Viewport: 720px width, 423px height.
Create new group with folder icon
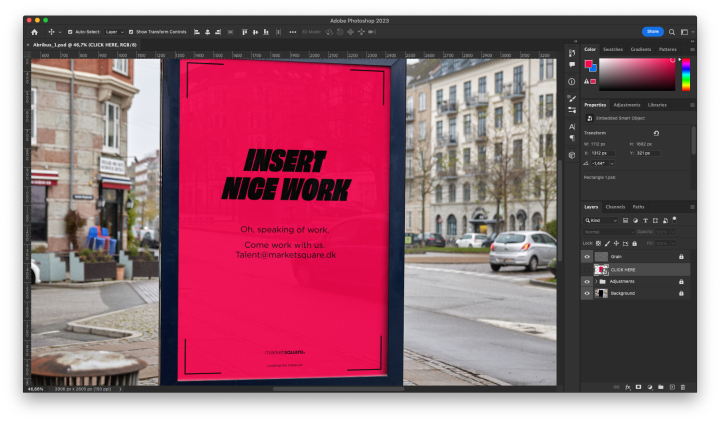pos(661,387)
